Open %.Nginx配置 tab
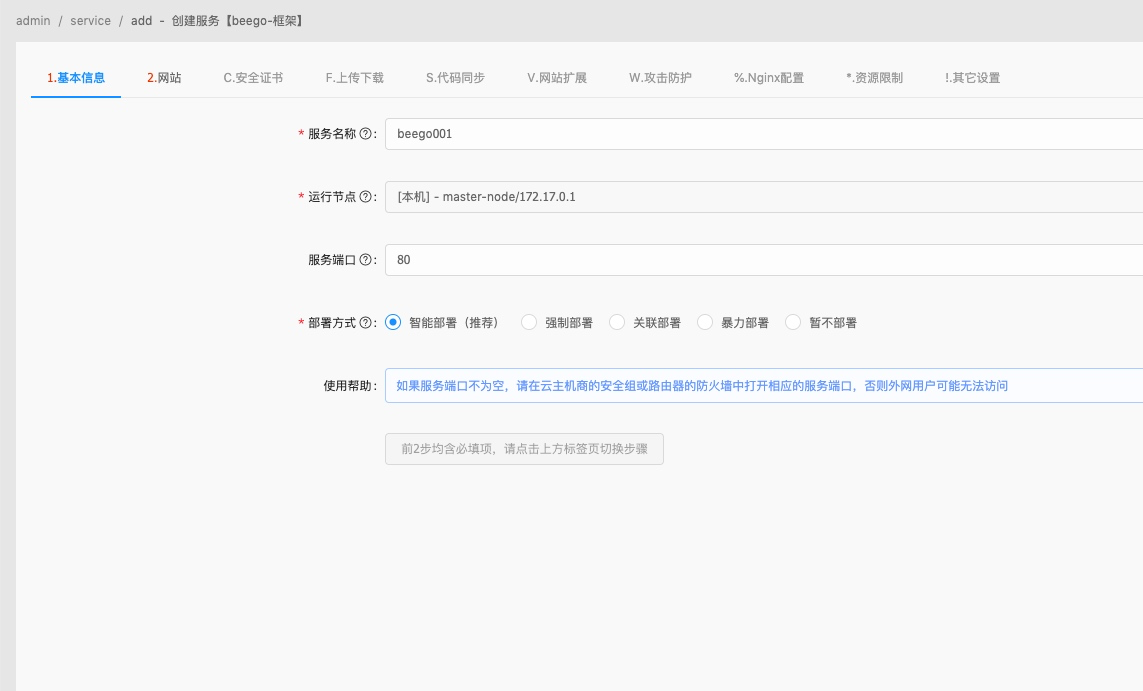 point(769,78)
